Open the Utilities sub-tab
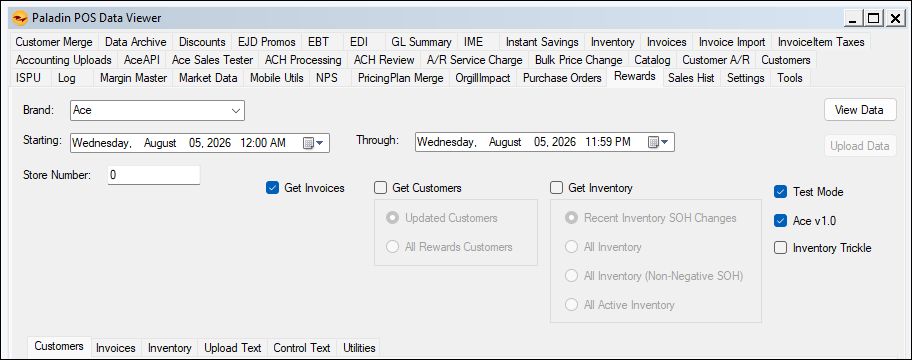 coord(359,348)
